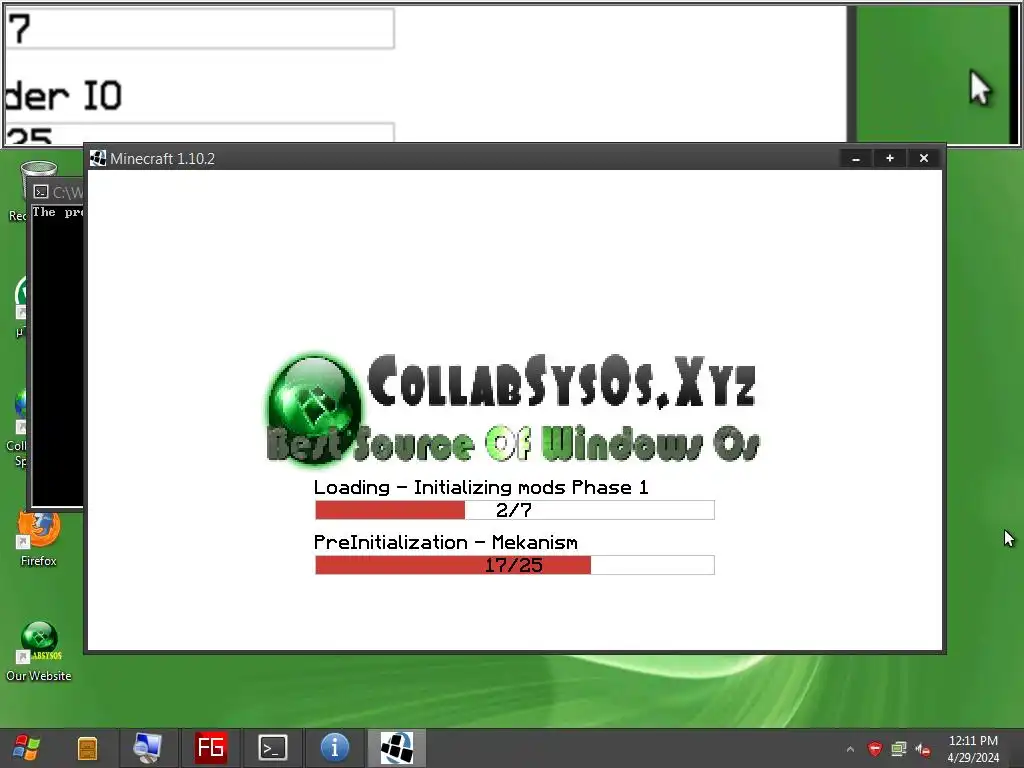
Task: Open the network tray icon
Action: 899,748
